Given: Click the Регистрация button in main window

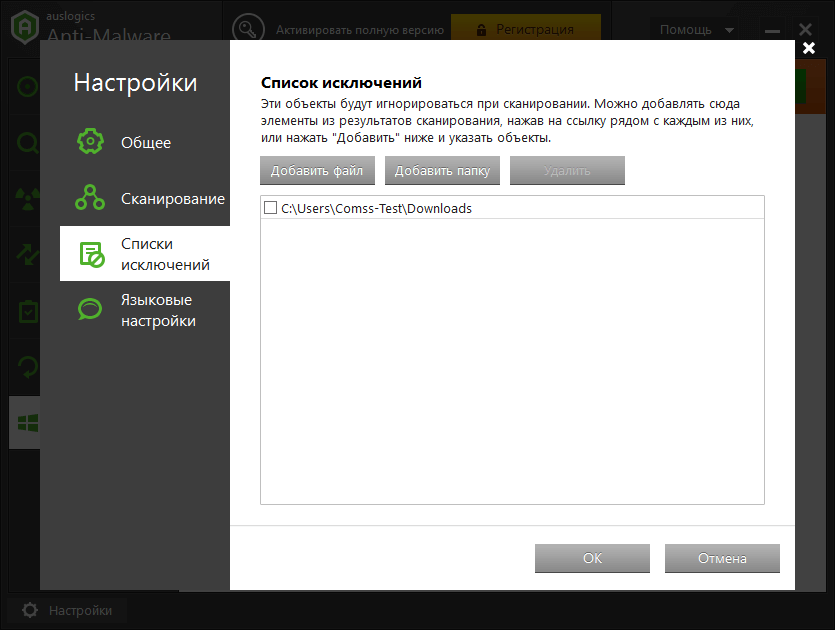Looking at the screenshot, I should 526,29.
